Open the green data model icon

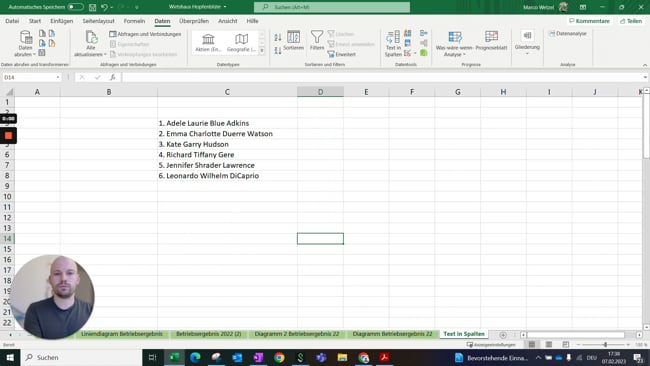coord(423,53)
